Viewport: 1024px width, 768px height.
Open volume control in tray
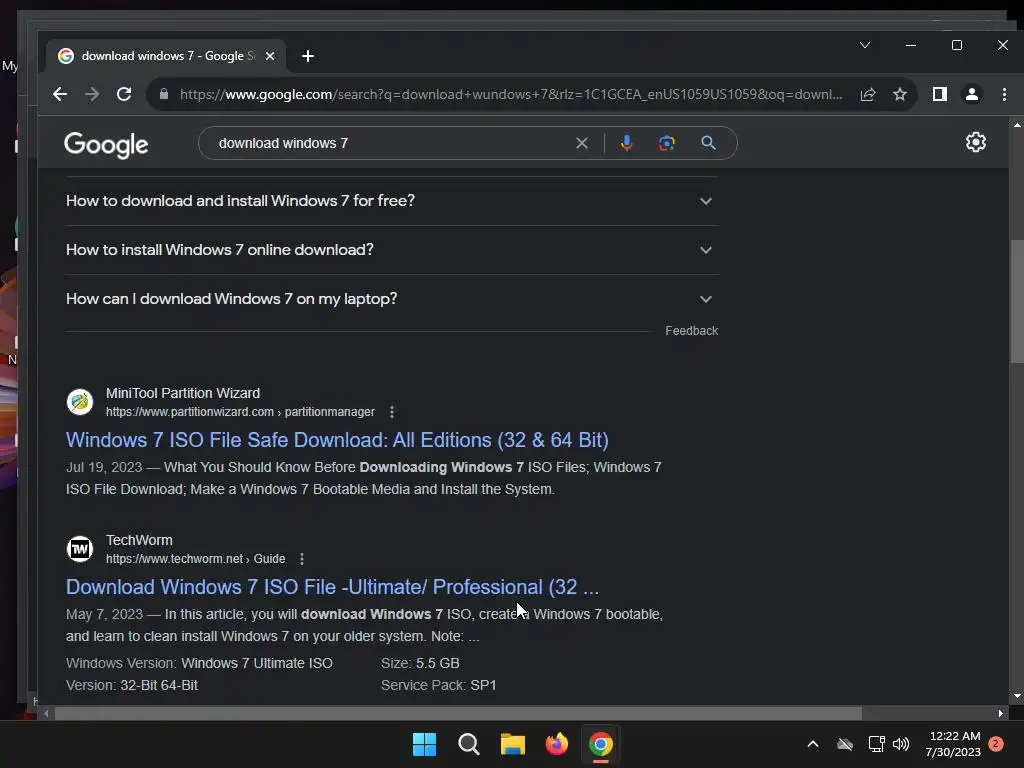tap(901, 744)
